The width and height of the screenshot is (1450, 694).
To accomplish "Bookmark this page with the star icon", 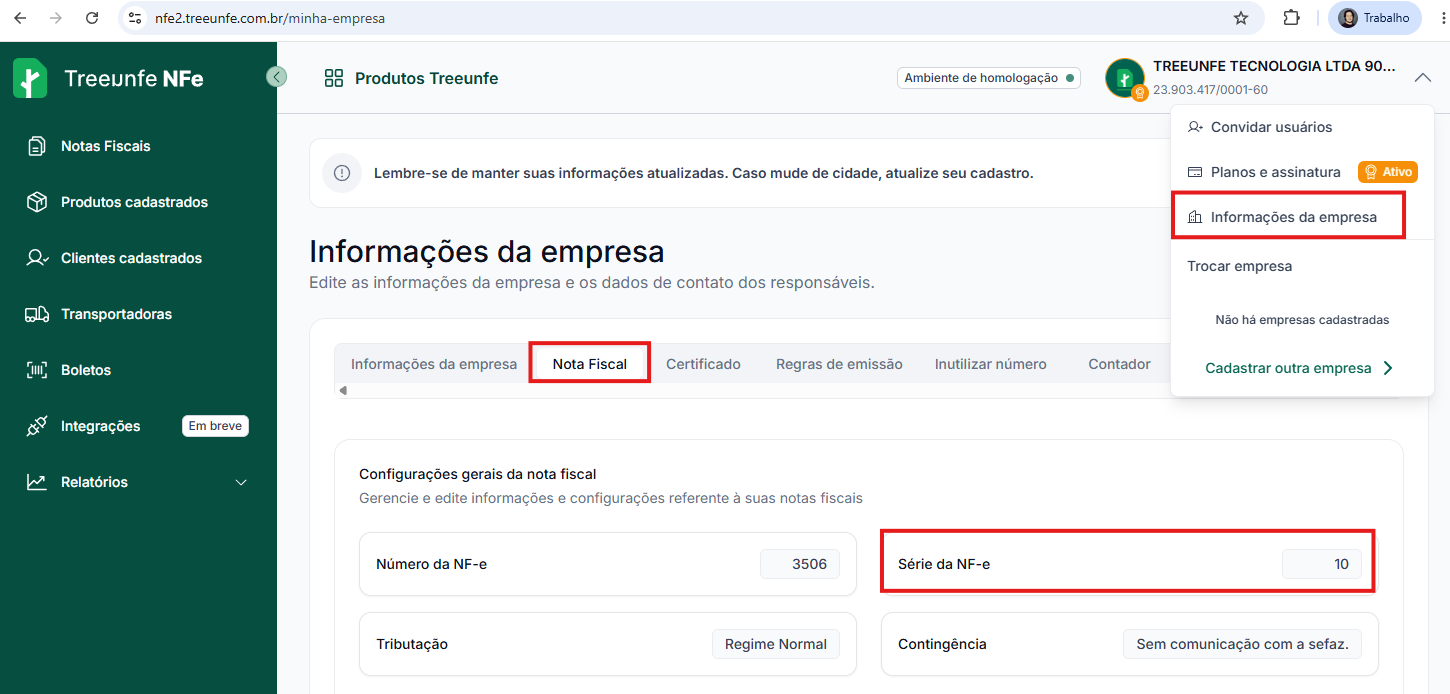I will pyautogui.click(x=1241, y=18).
